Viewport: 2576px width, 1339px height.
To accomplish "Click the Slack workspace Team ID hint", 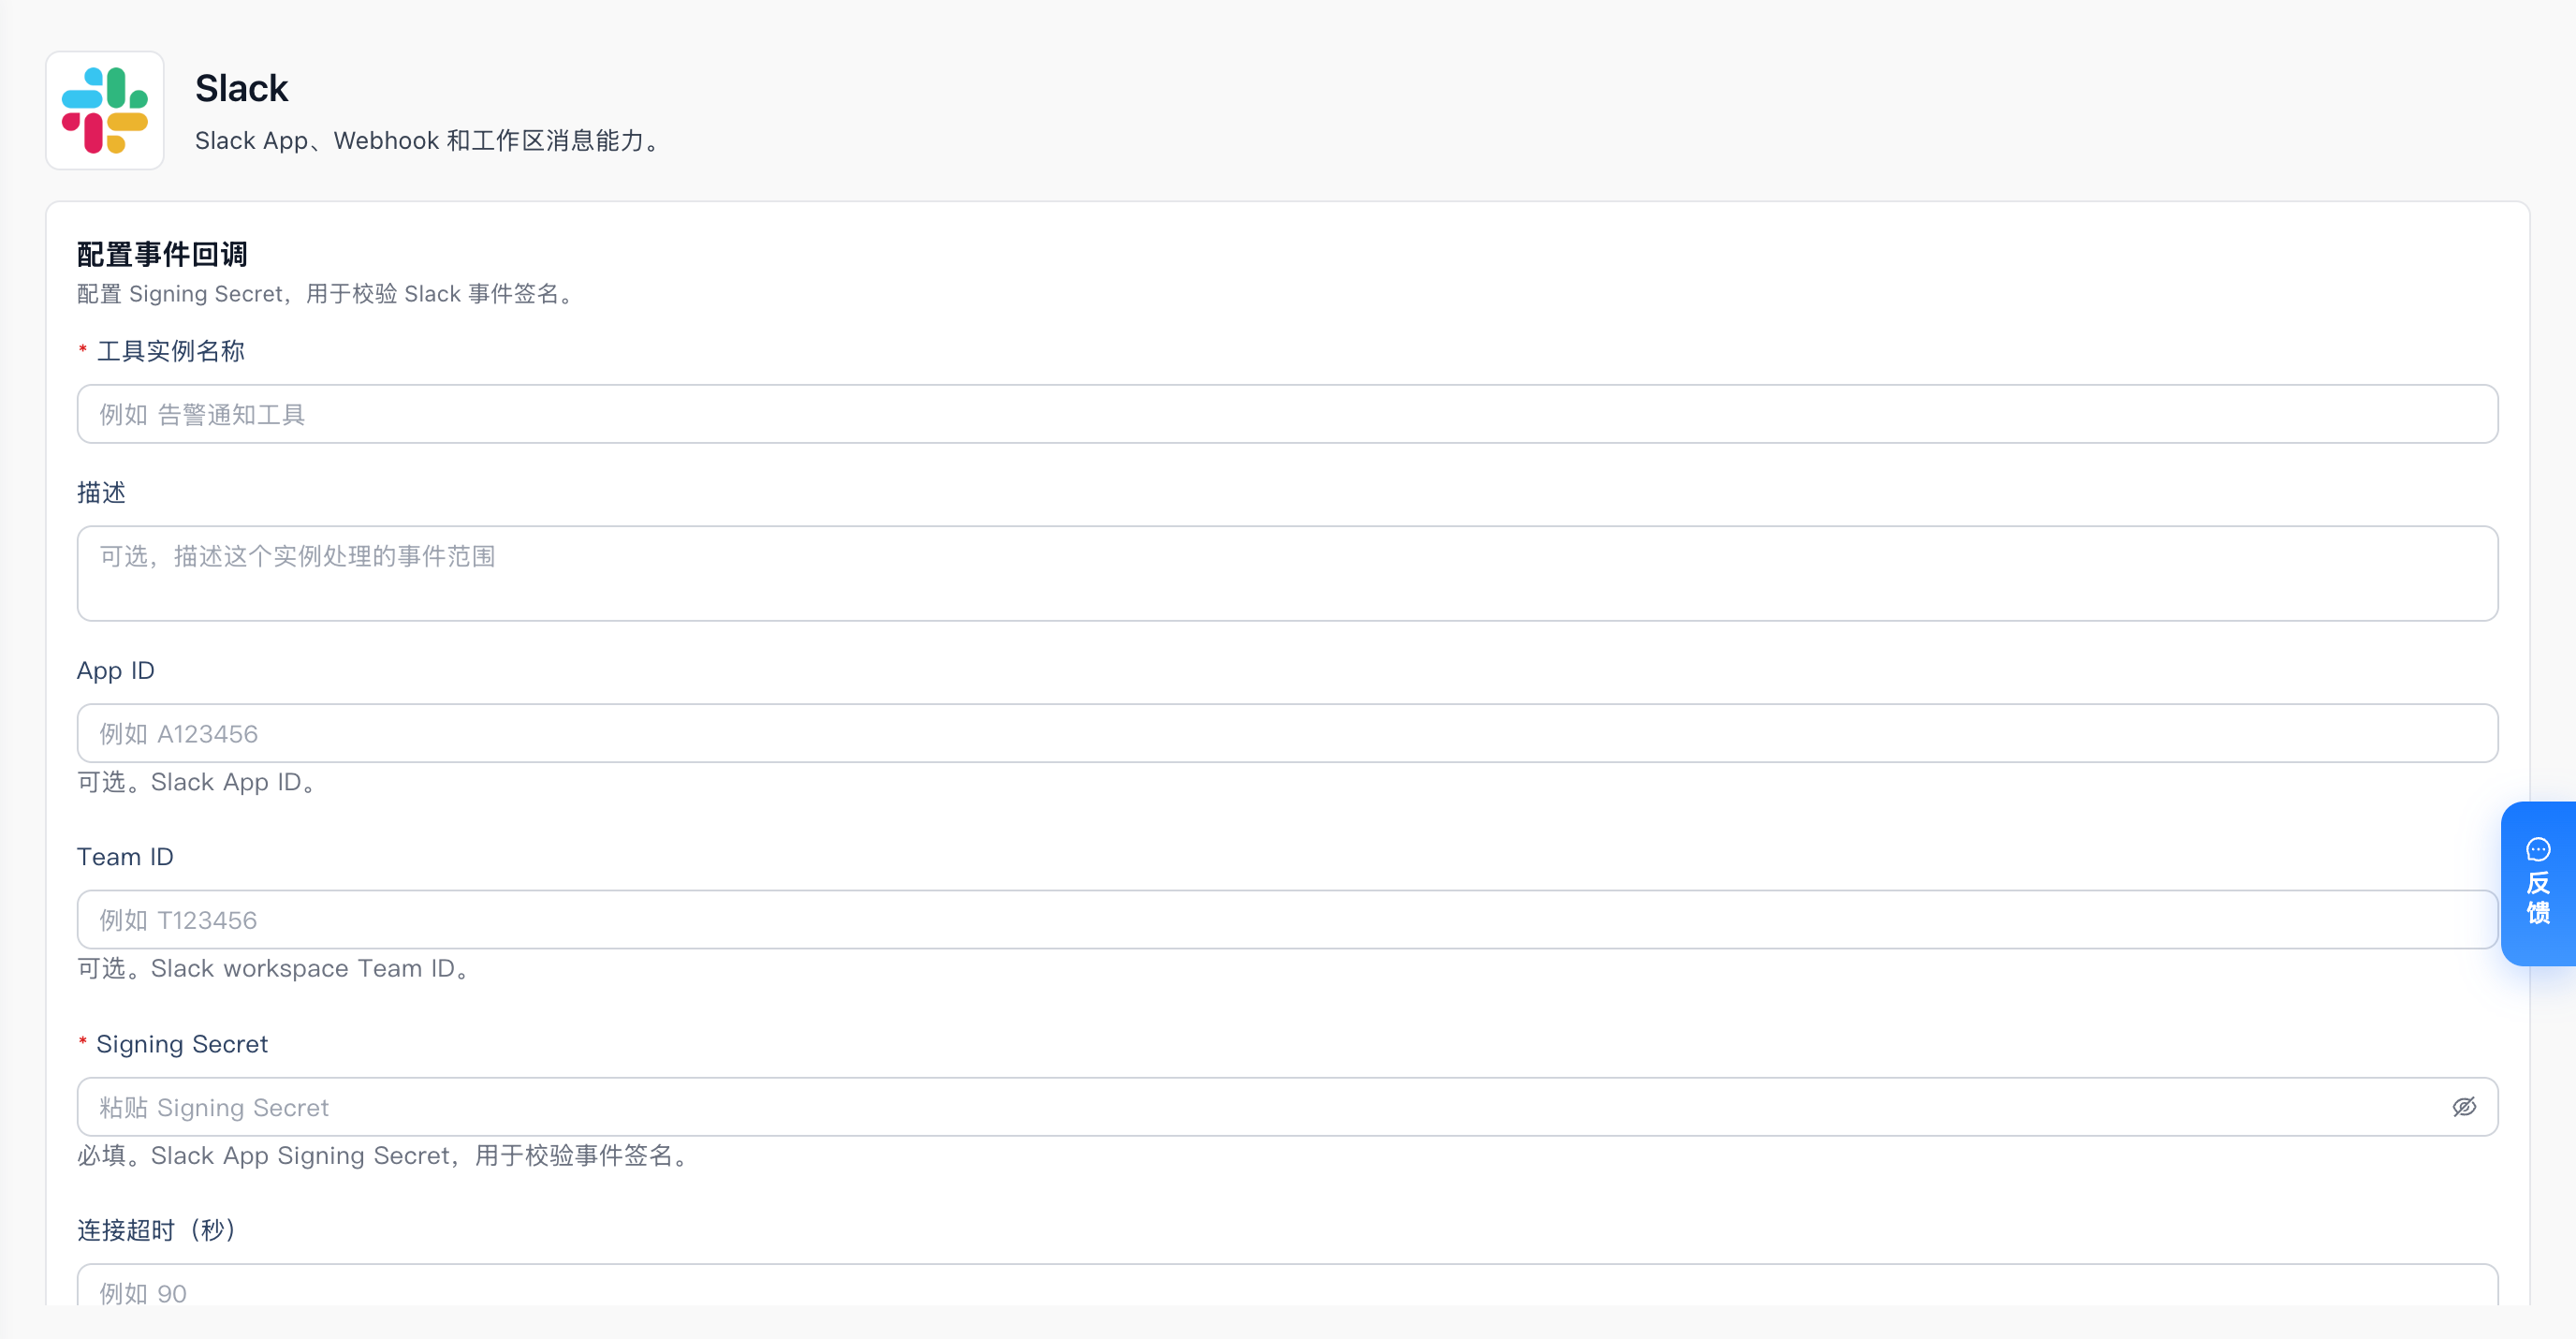I will coord(274,967).
